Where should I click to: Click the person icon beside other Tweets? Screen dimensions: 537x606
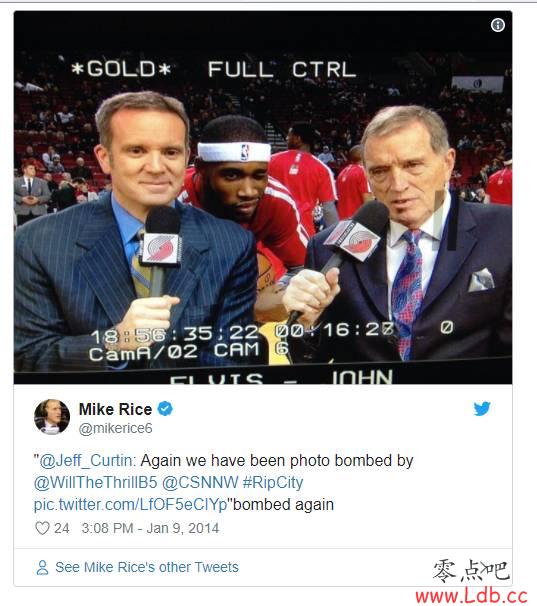(42, 567)
